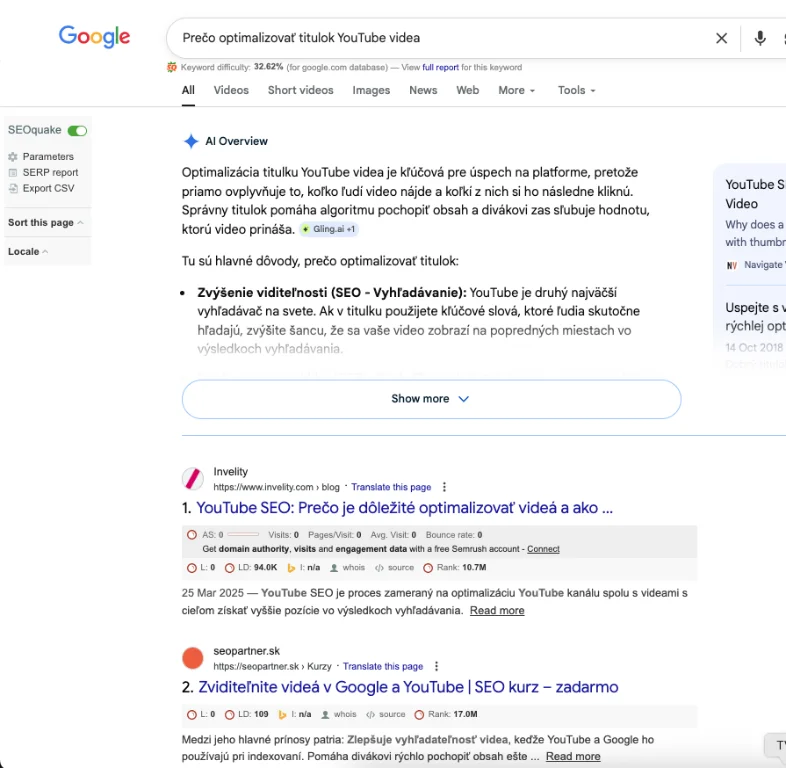The image size is (786, 768).
Task: Open the YouTube SEO Invelity result title
Action: [404, 508]
